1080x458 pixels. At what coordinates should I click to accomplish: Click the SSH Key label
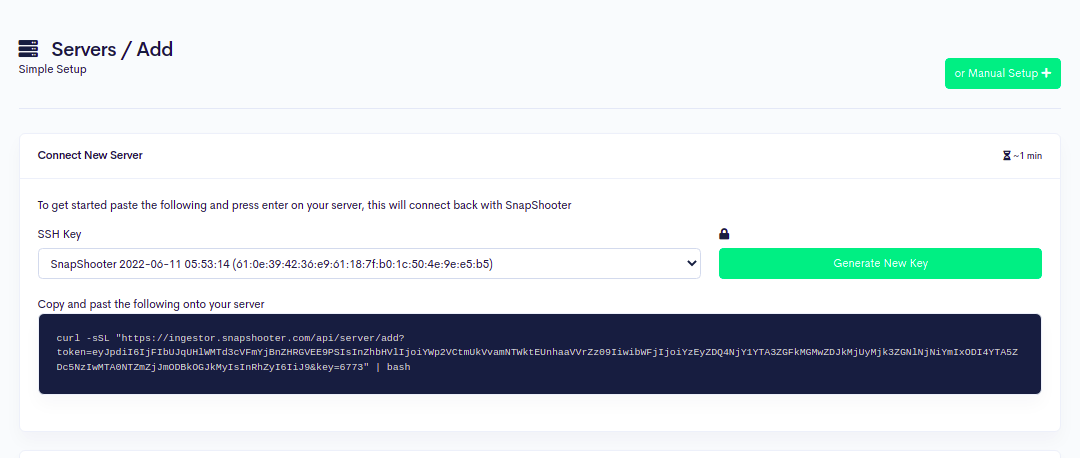click(59, 234)
